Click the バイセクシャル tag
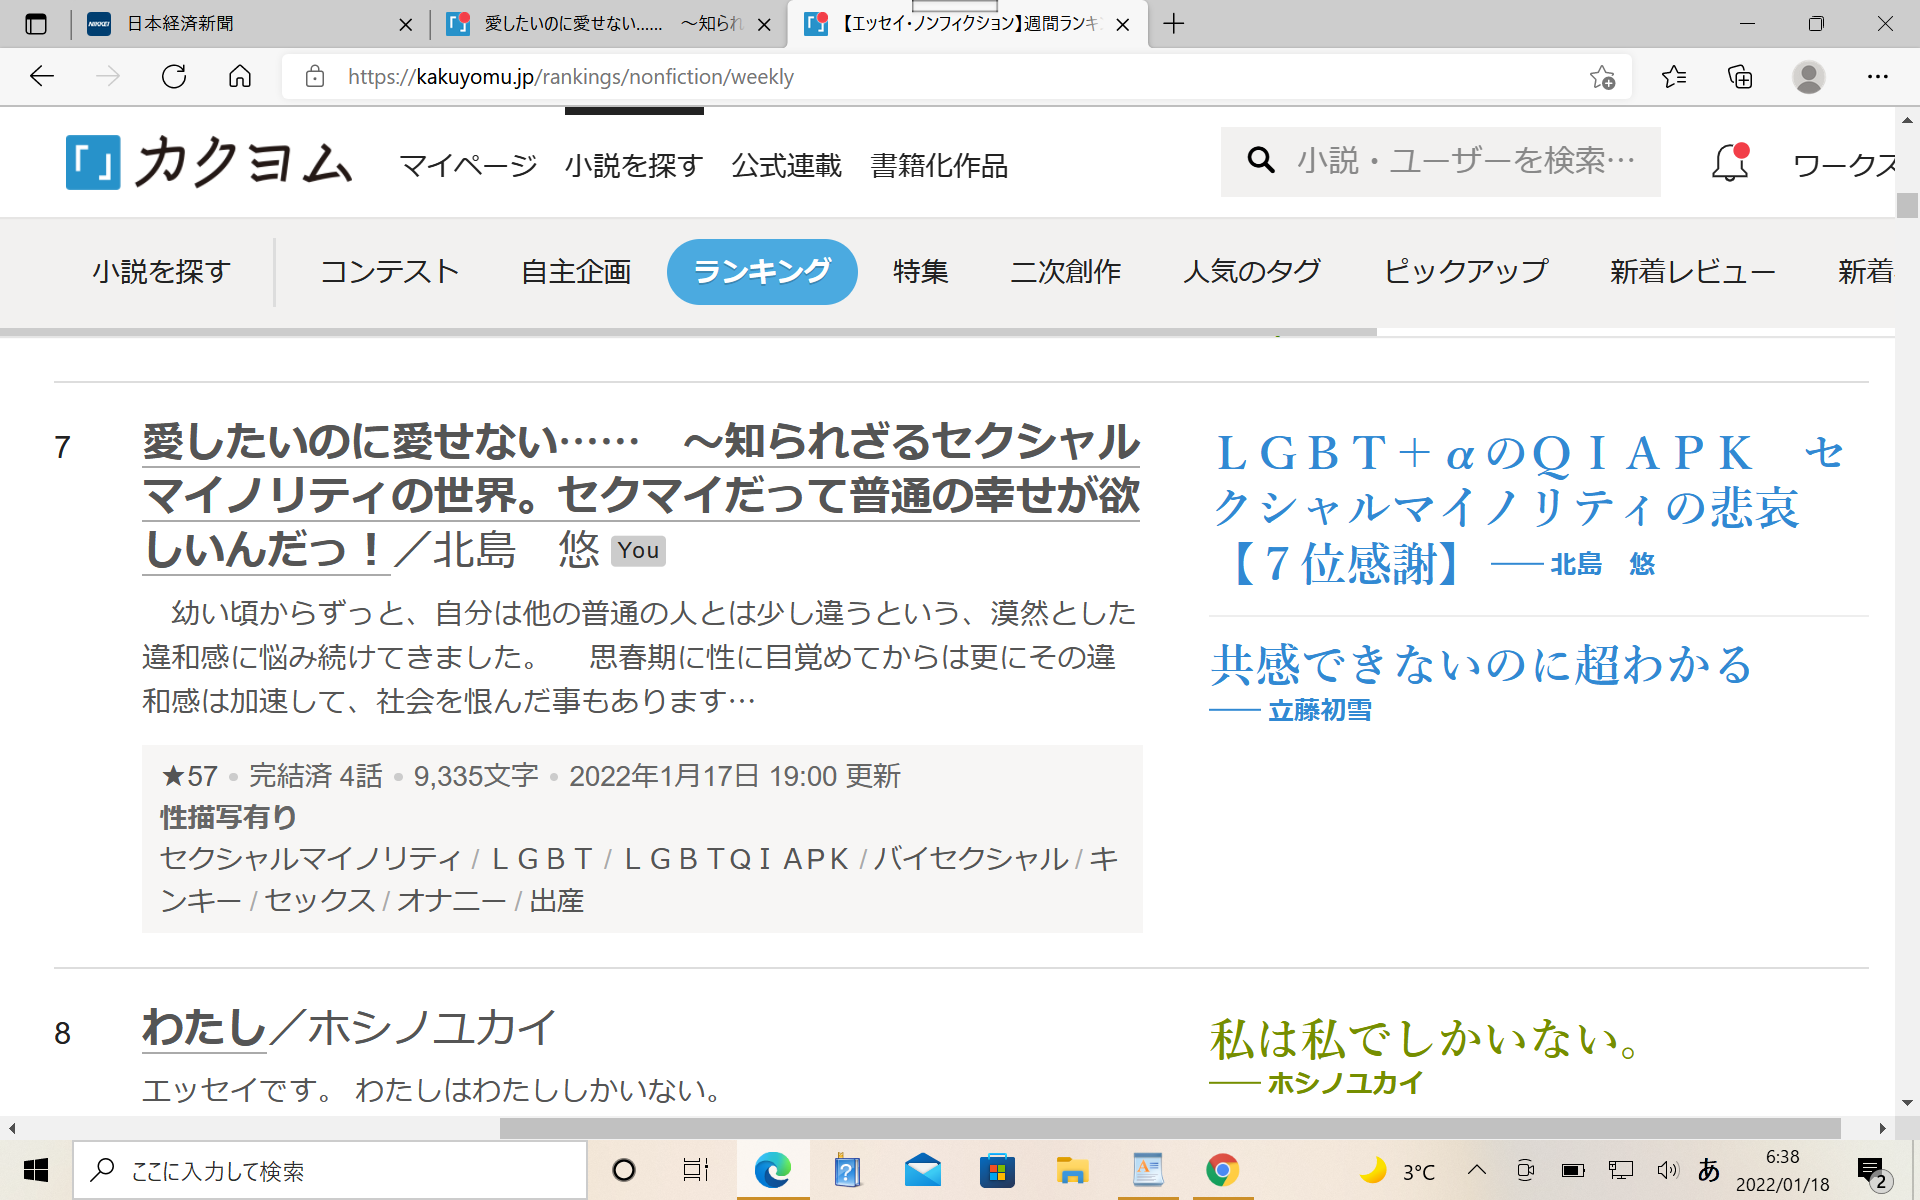 pos(971,859)
